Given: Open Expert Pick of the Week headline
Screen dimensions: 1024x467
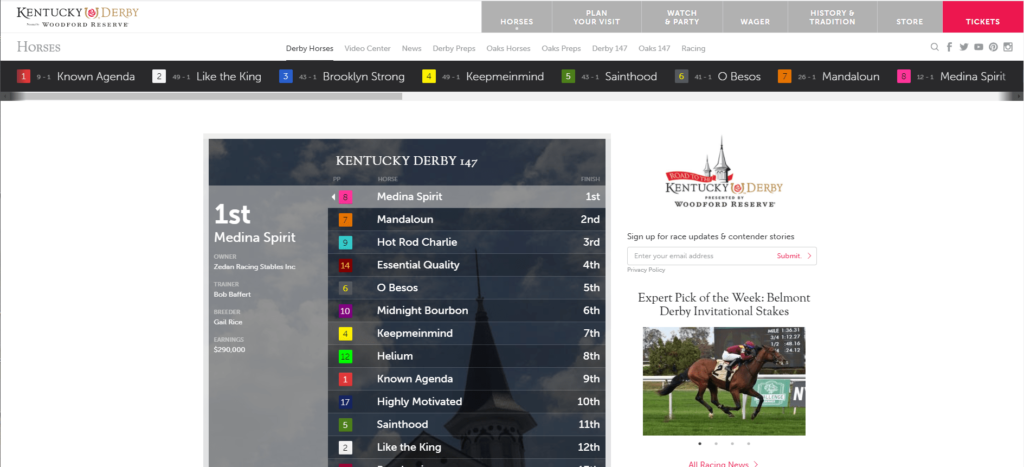Looking at the screenshot, I should 724,304.
